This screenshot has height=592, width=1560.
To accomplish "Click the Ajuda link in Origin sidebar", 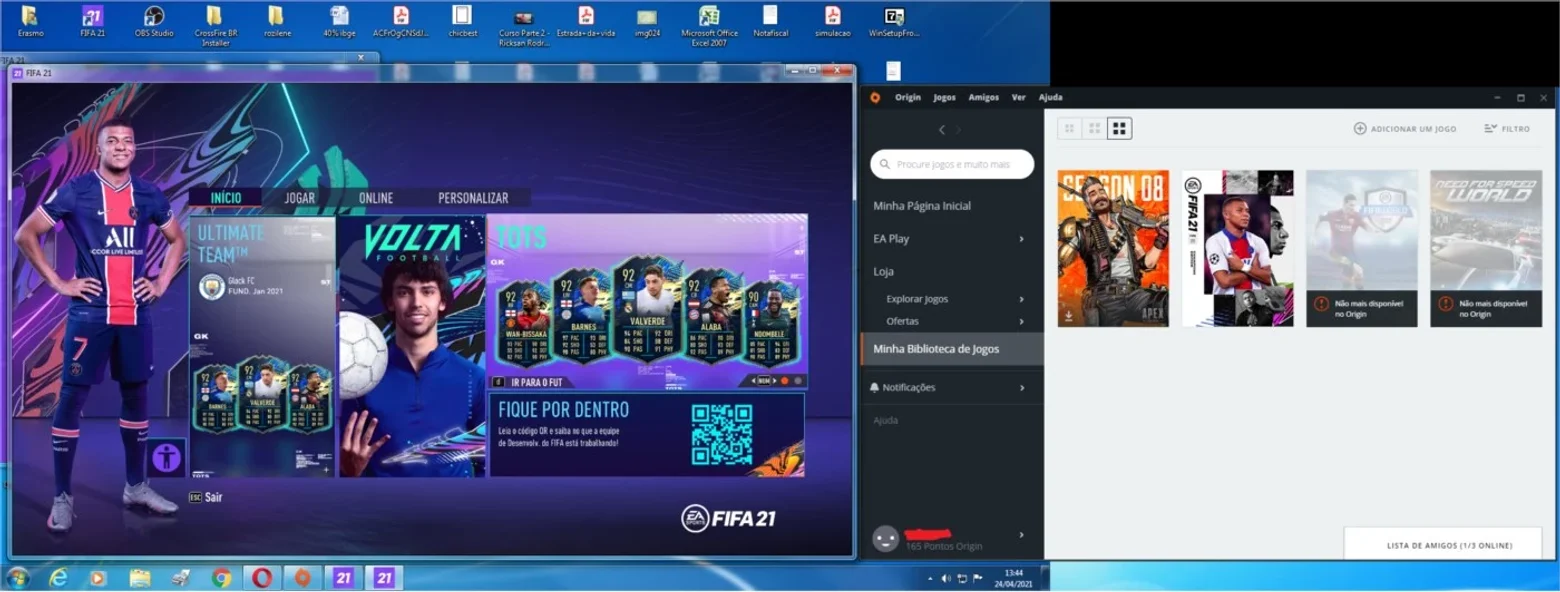I will pos(885,420).
